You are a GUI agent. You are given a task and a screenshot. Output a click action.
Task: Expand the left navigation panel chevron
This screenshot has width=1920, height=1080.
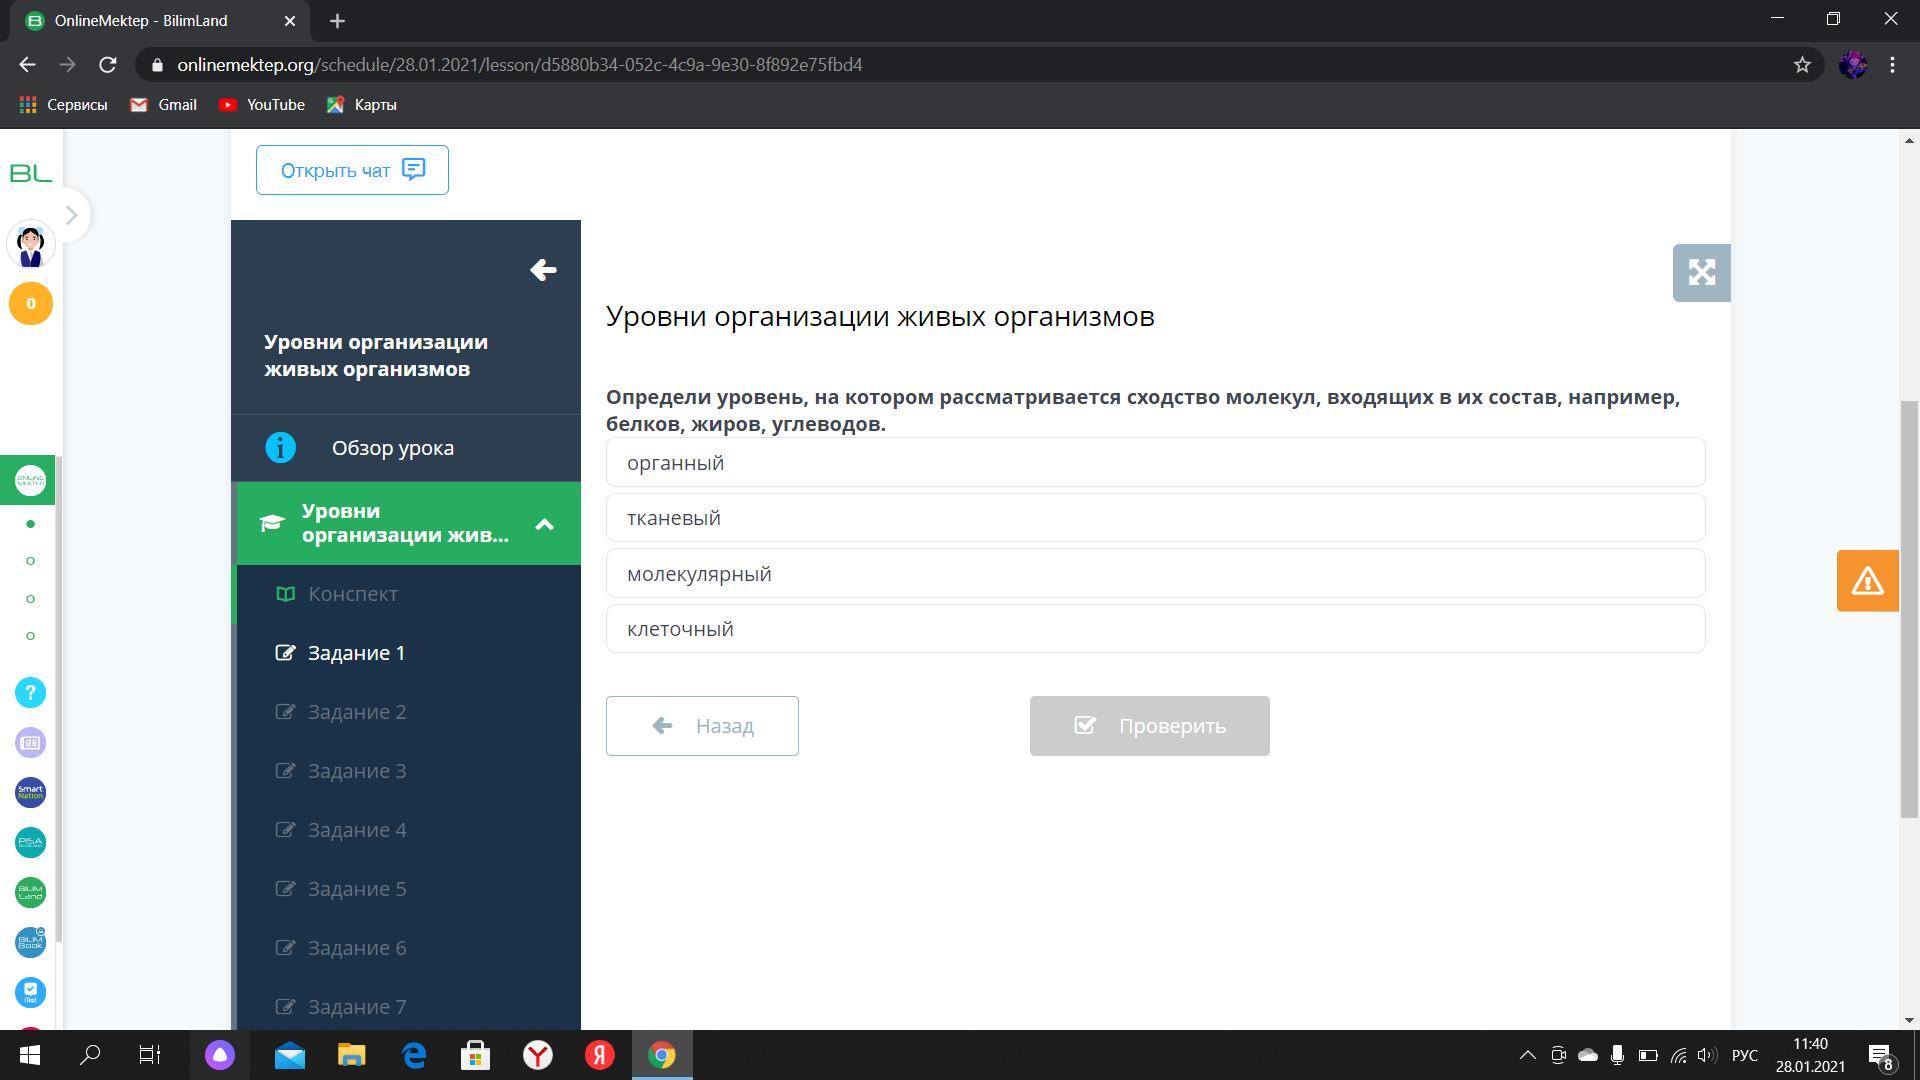[71, 215]
